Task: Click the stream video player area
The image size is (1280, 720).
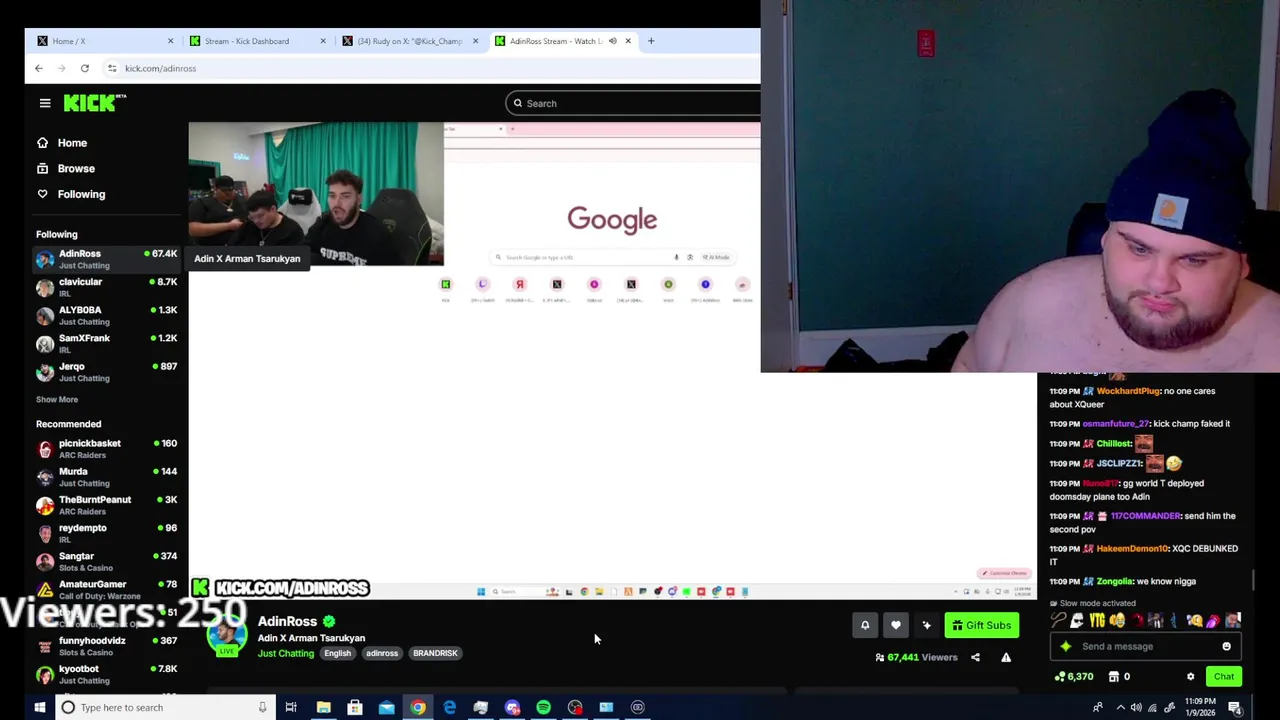Action: coord(612,360)
